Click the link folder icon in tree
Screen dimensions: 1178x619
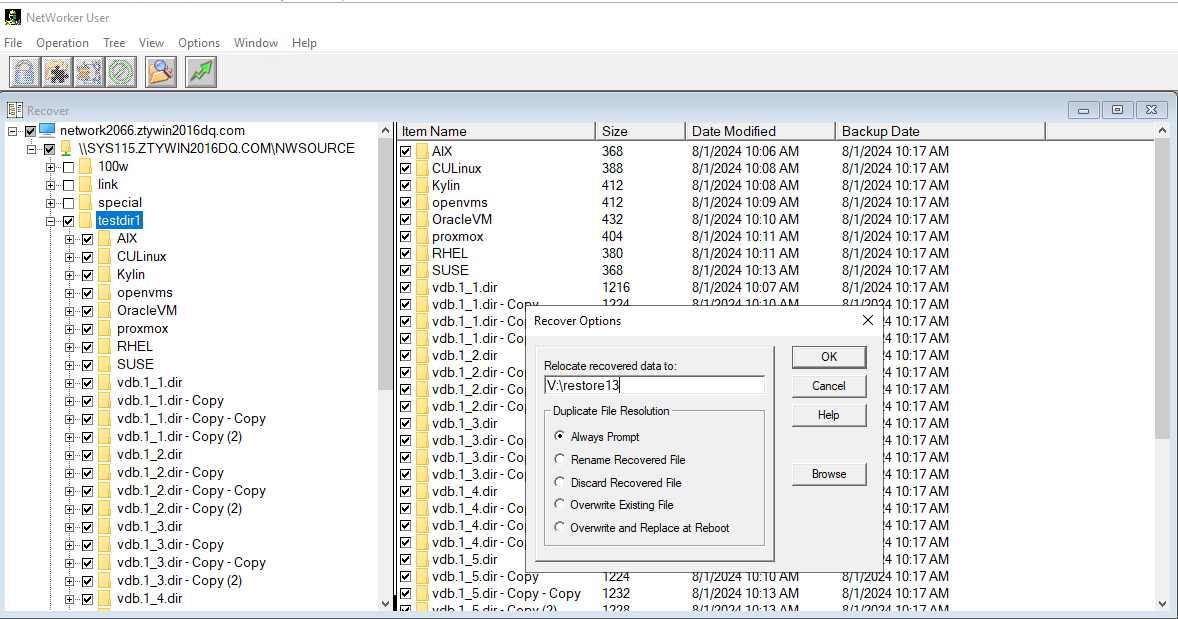pos(86,185)
